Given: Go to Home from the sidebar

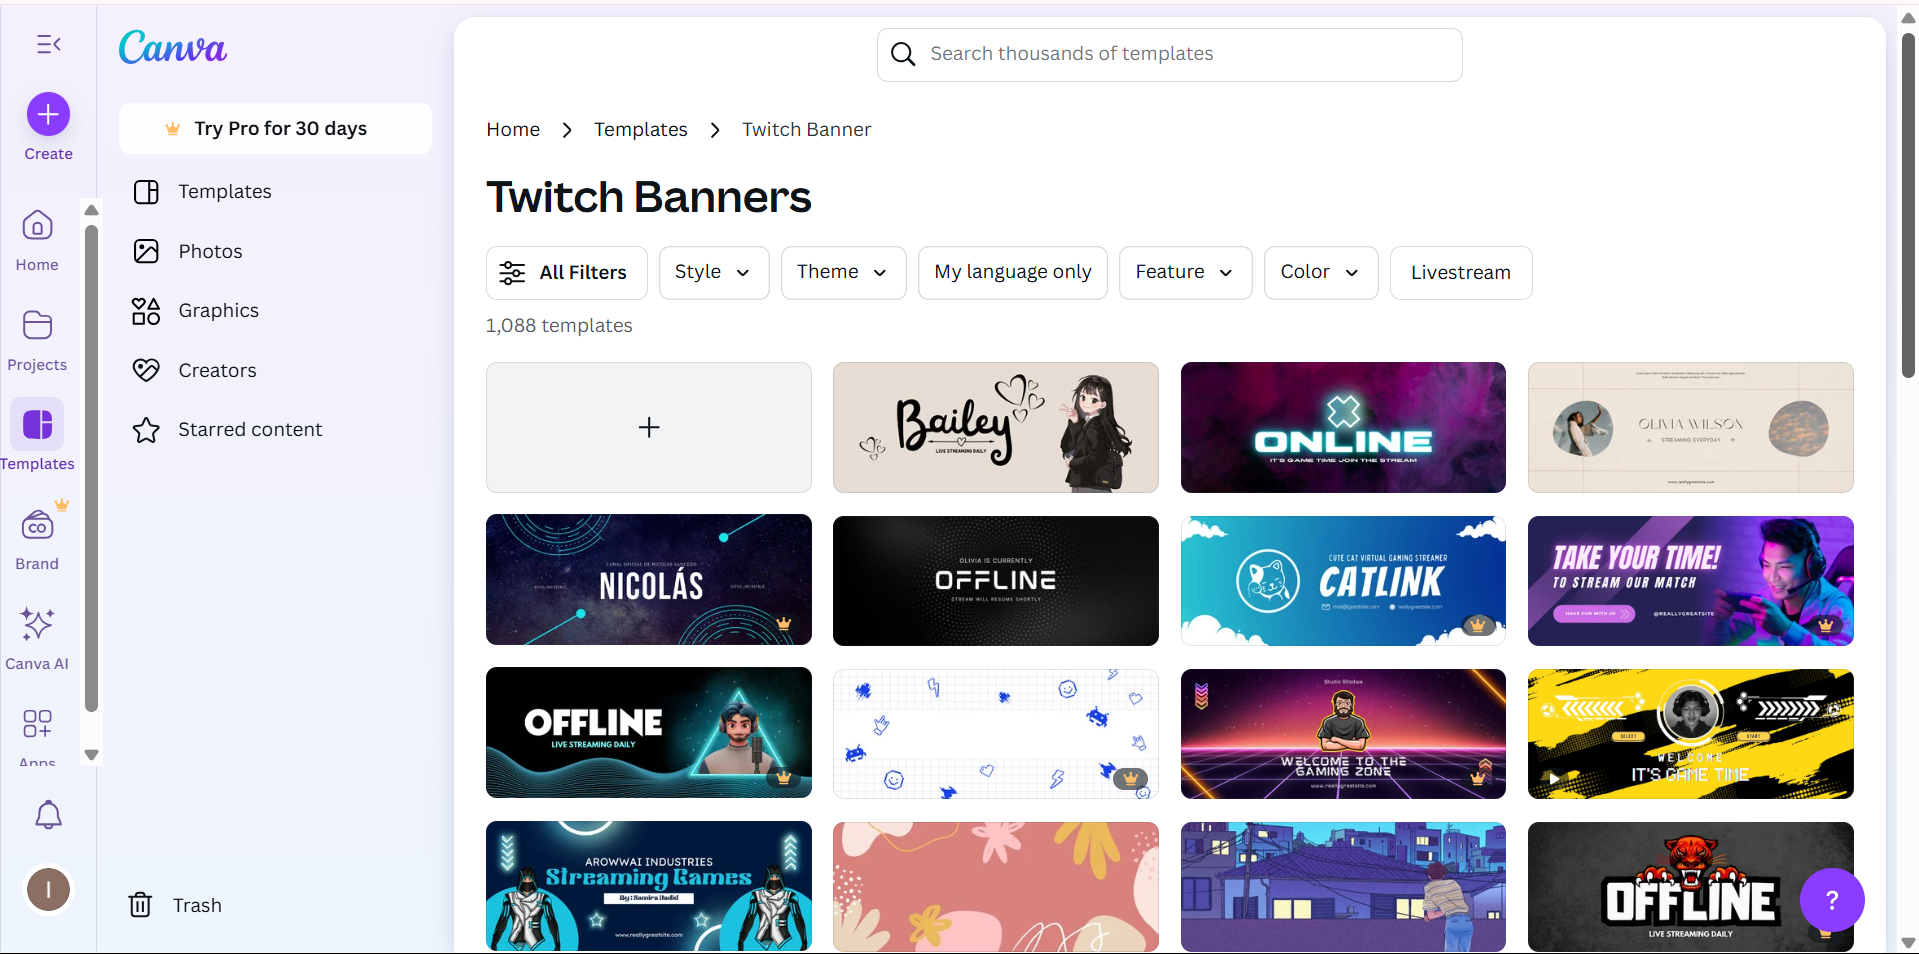Looking at the screenshot, I should [37, 238].
